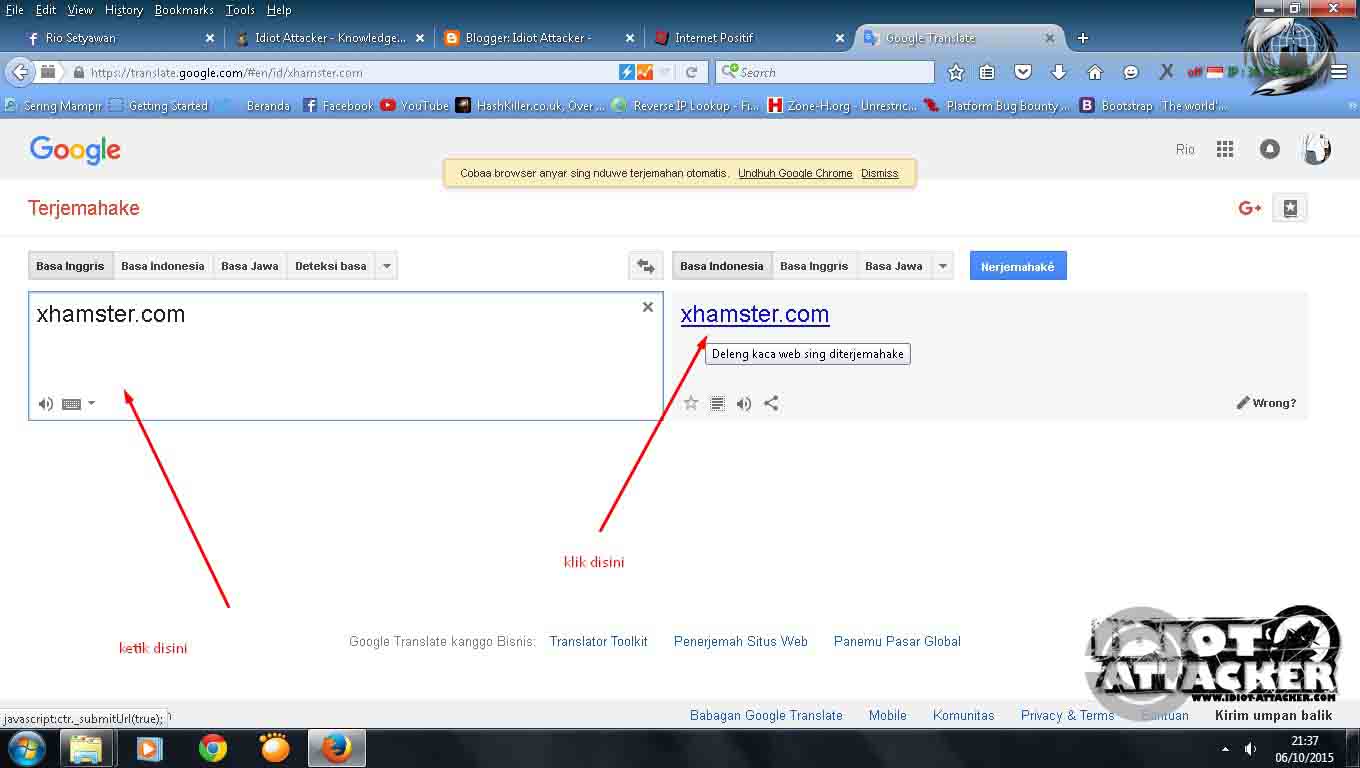Image resolution: width=1360 pixels, height=768 pixels.
Task: Open the File menu
Action: [x=15, y=10]
